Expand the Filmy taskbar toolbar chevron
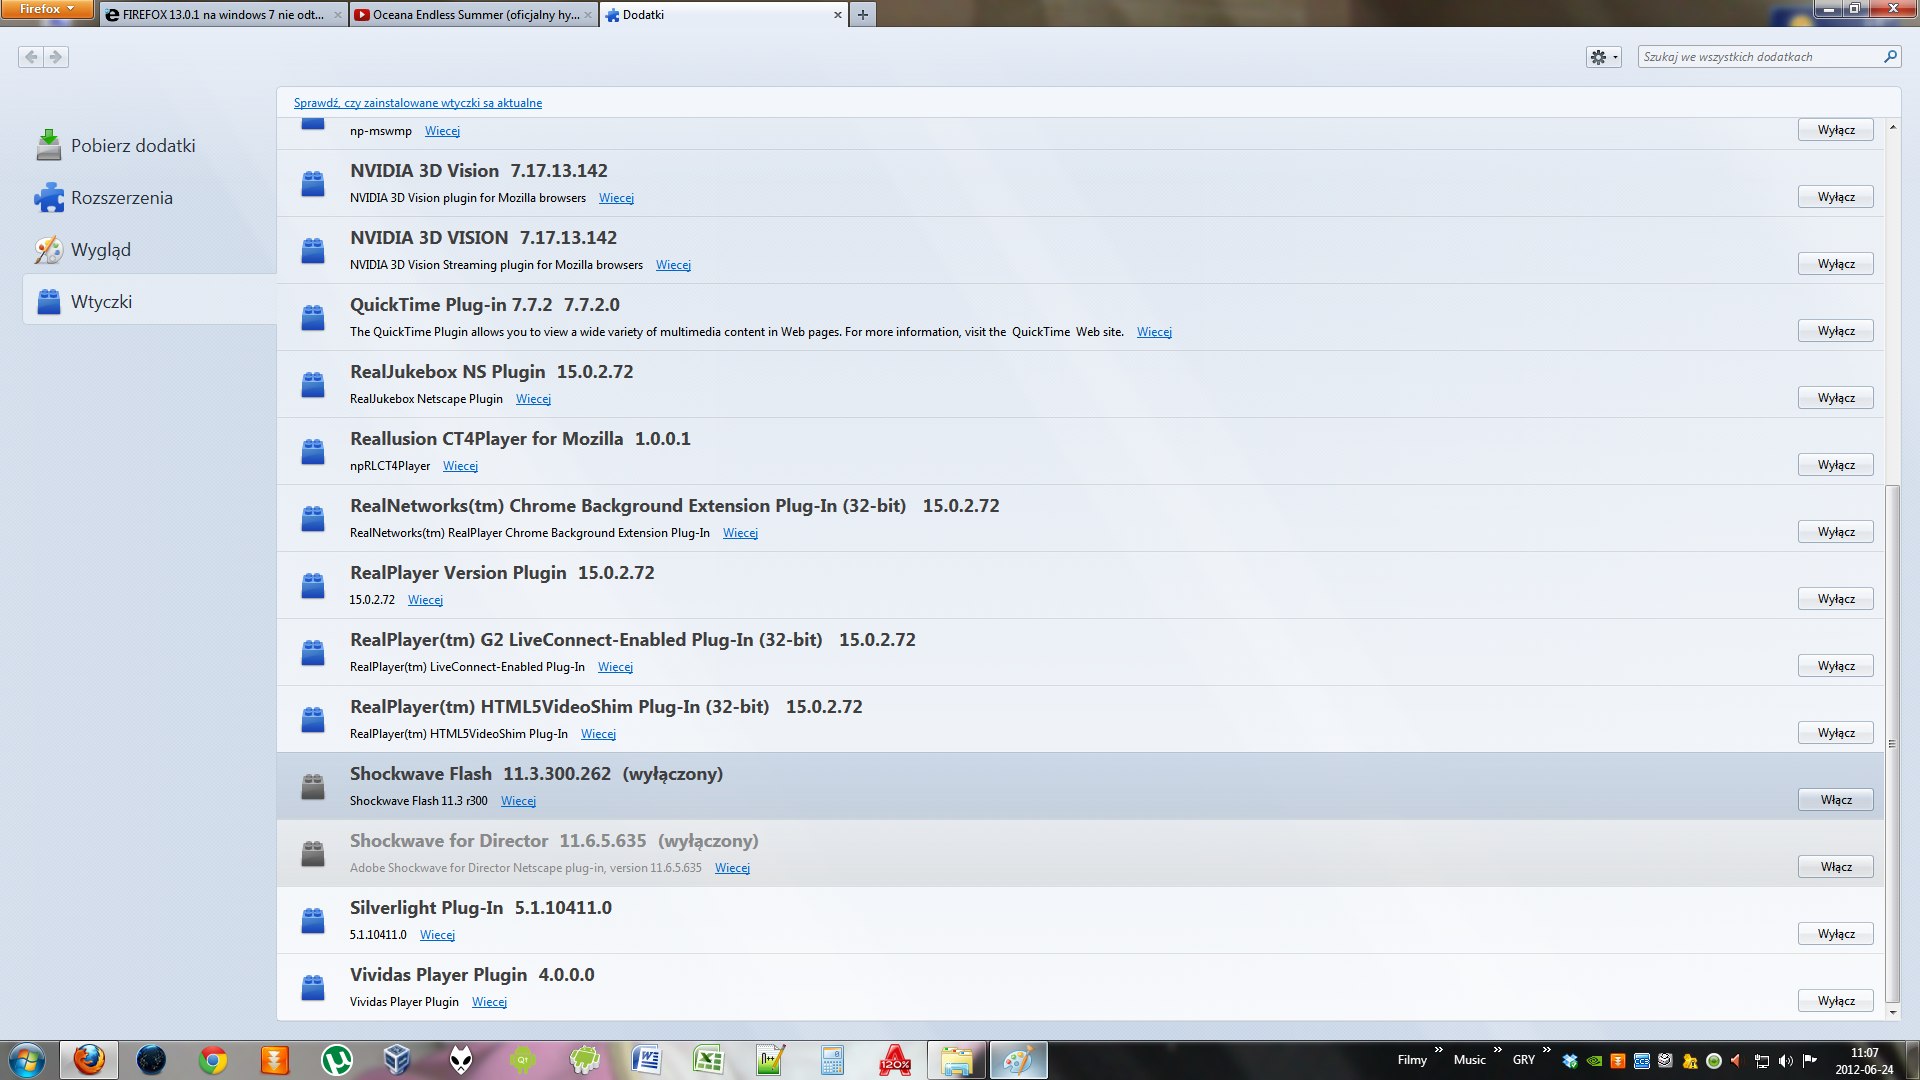1920x1080 pixels. (1441, 1053)
